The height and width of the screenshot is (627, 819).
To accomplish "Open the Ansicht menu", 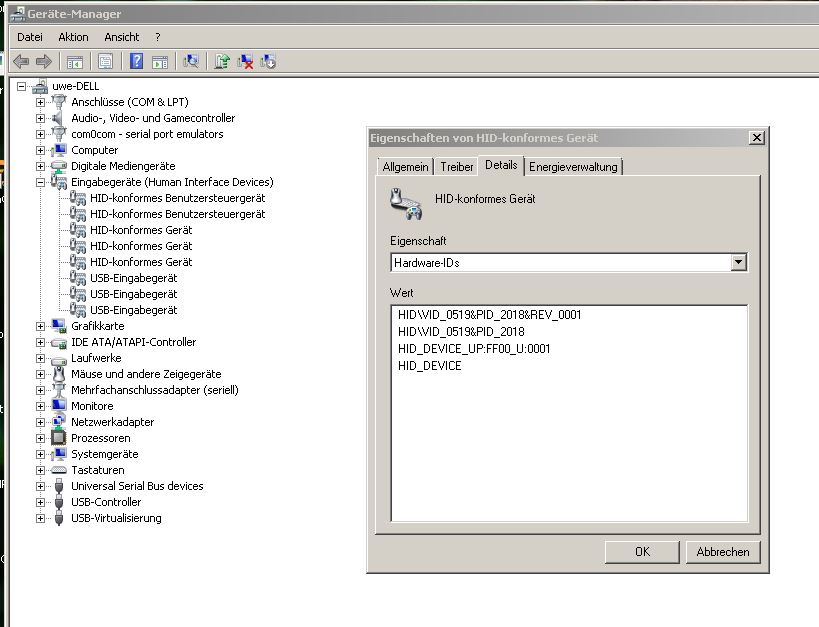I will coord(122,37).
